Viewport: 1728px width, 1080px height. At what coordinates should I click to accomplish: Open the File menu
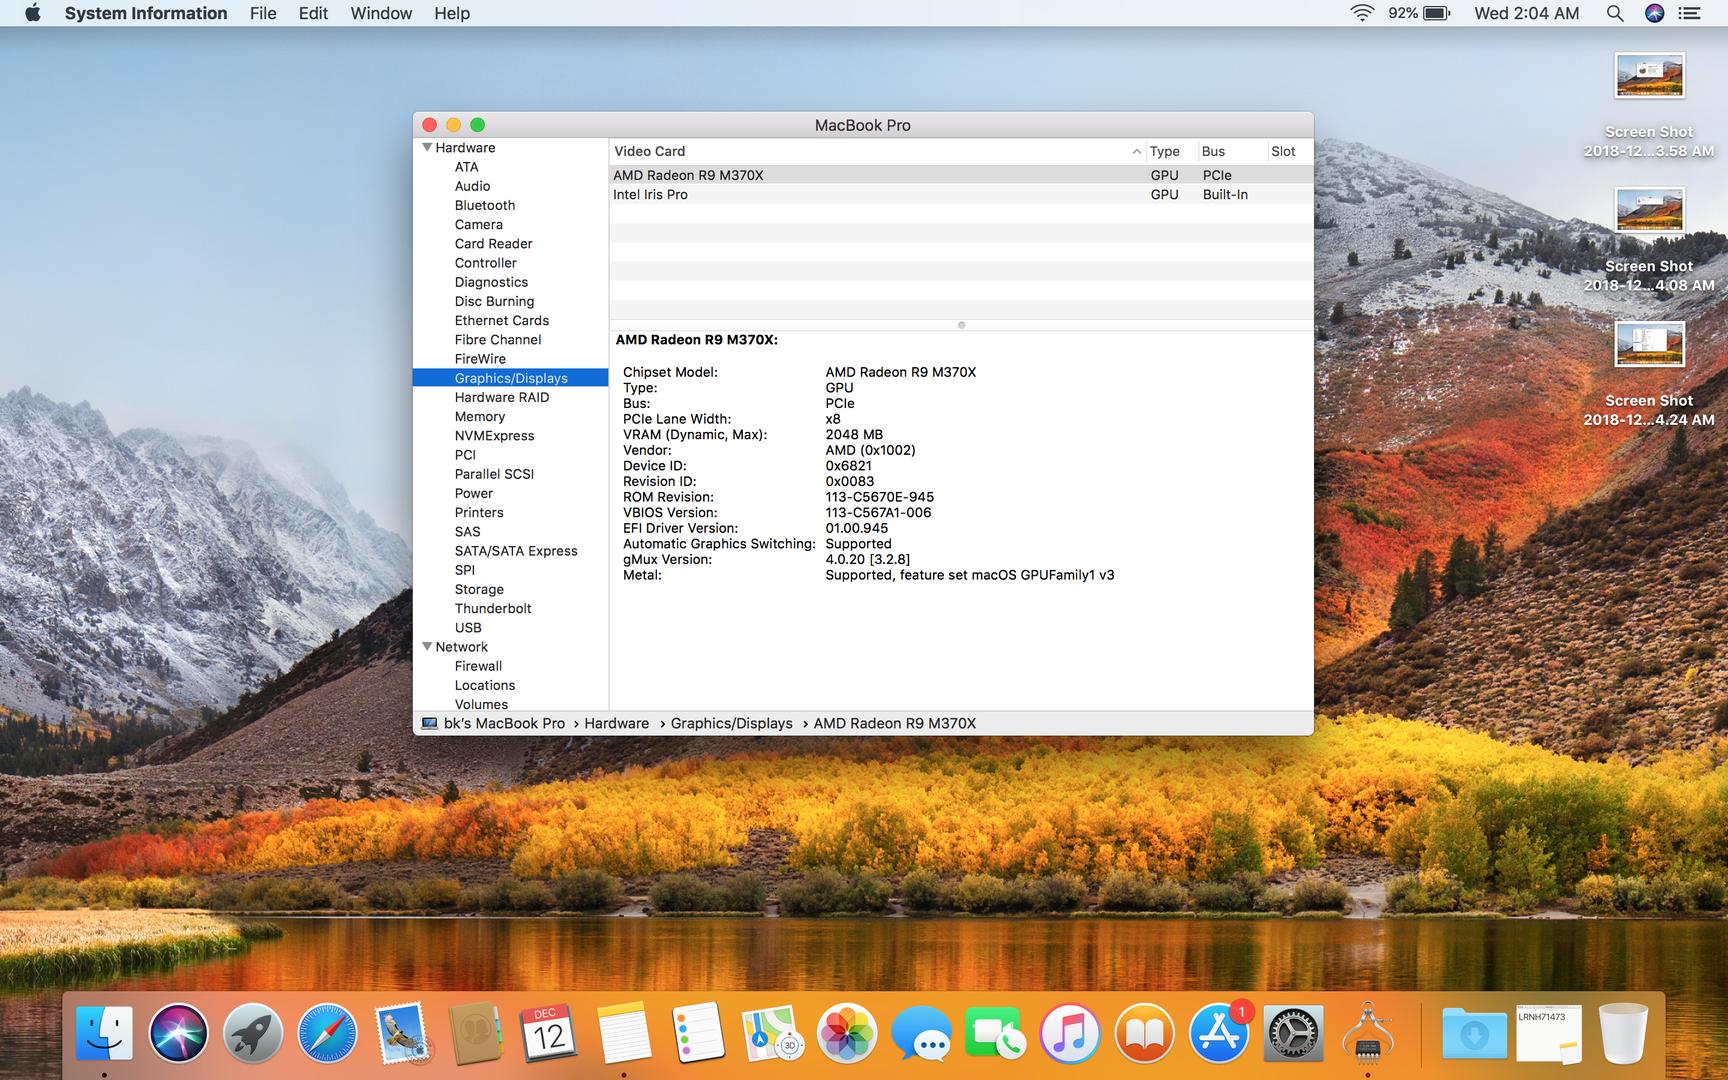click(263, 13)
